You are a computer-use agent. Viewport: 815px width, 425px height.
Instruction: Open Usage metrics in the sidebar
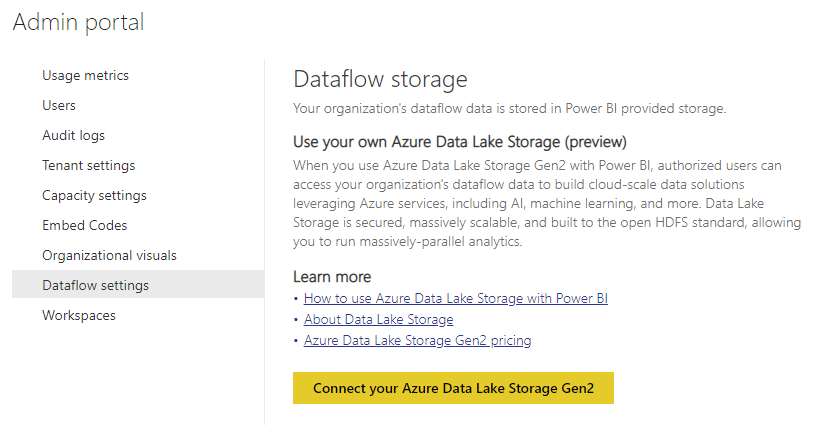85,76
